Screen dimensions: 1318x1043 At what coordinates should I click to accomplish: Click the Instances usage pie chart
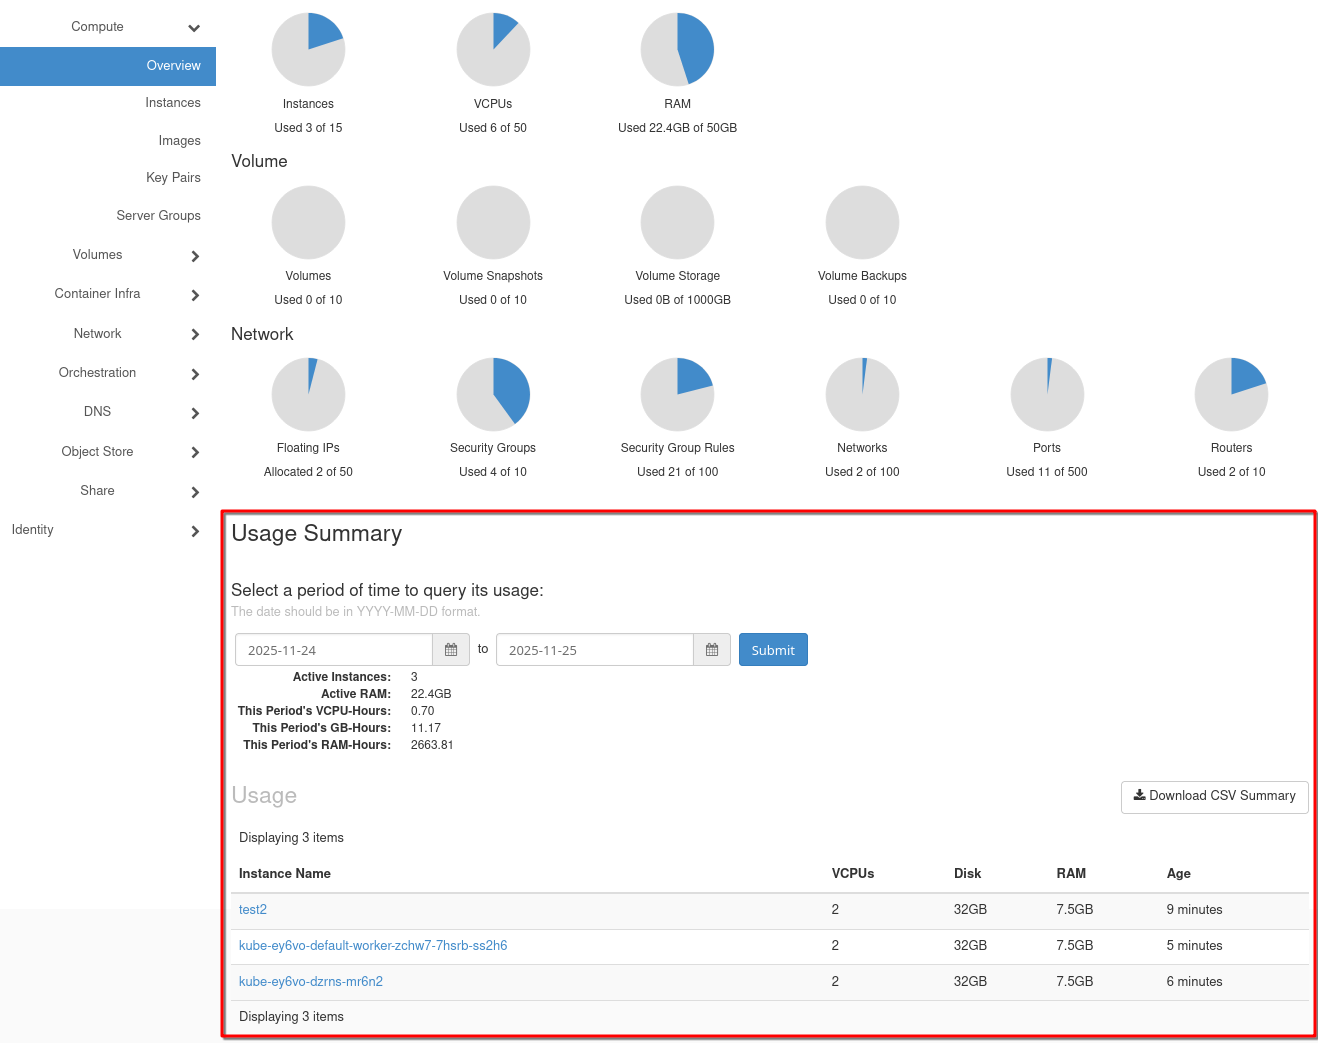coord(308,50)
